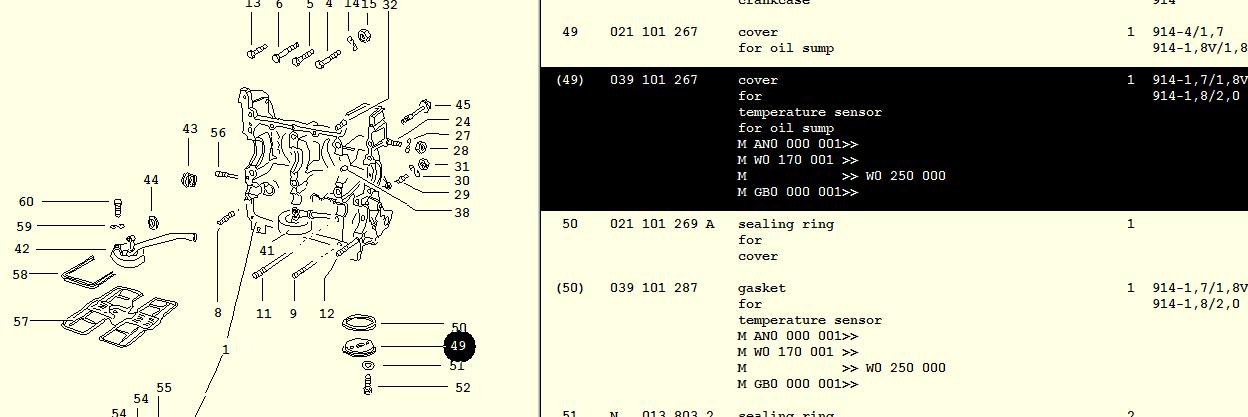This screenshot has height=417, width=1248.
Task: Select callout 57 beside the gasket drawing
Action: [21, 322]
